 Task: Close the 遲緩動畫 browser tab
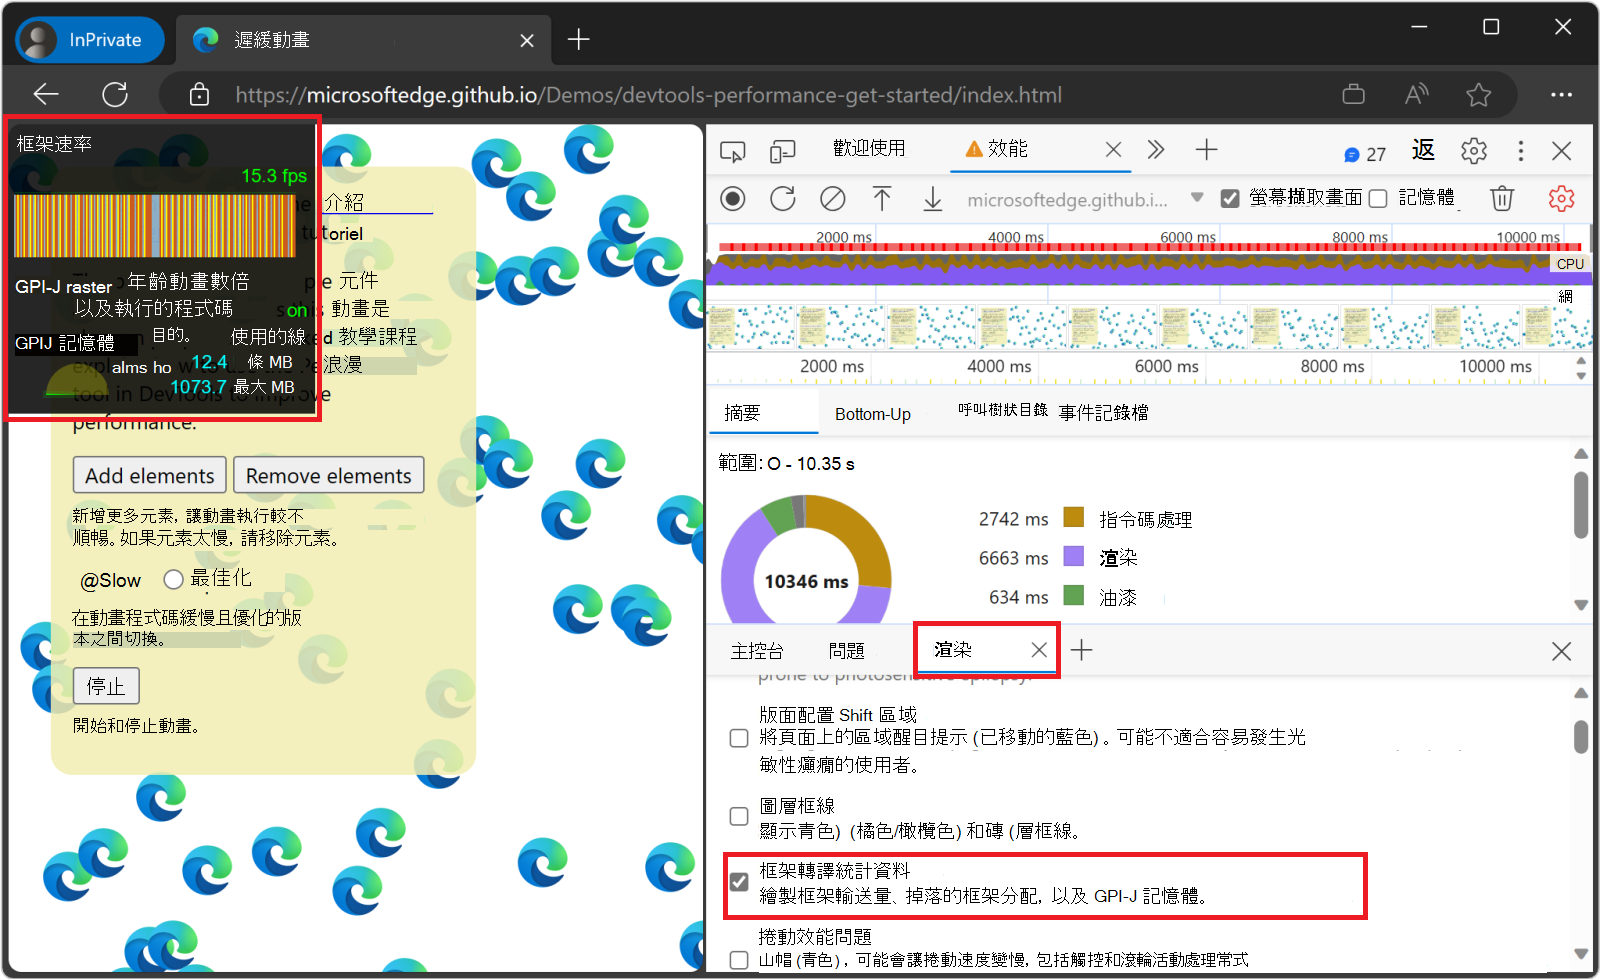pos(527,40)
